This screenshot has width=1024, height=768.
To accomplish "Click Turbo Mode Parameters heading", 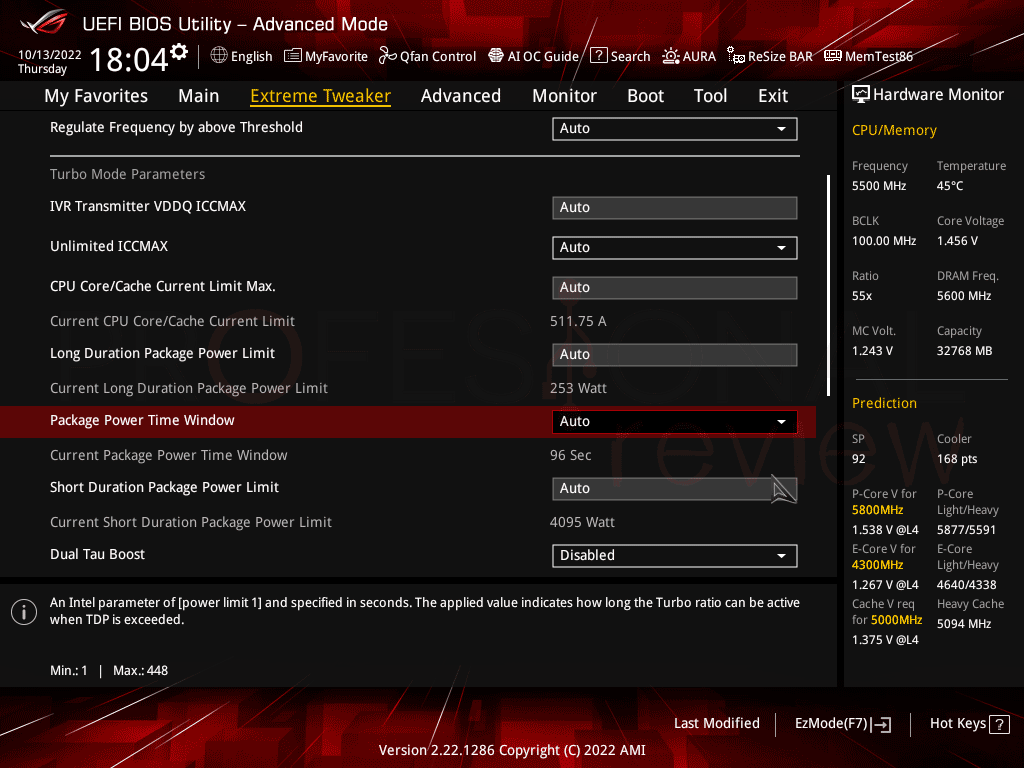I will coord(127,174).
